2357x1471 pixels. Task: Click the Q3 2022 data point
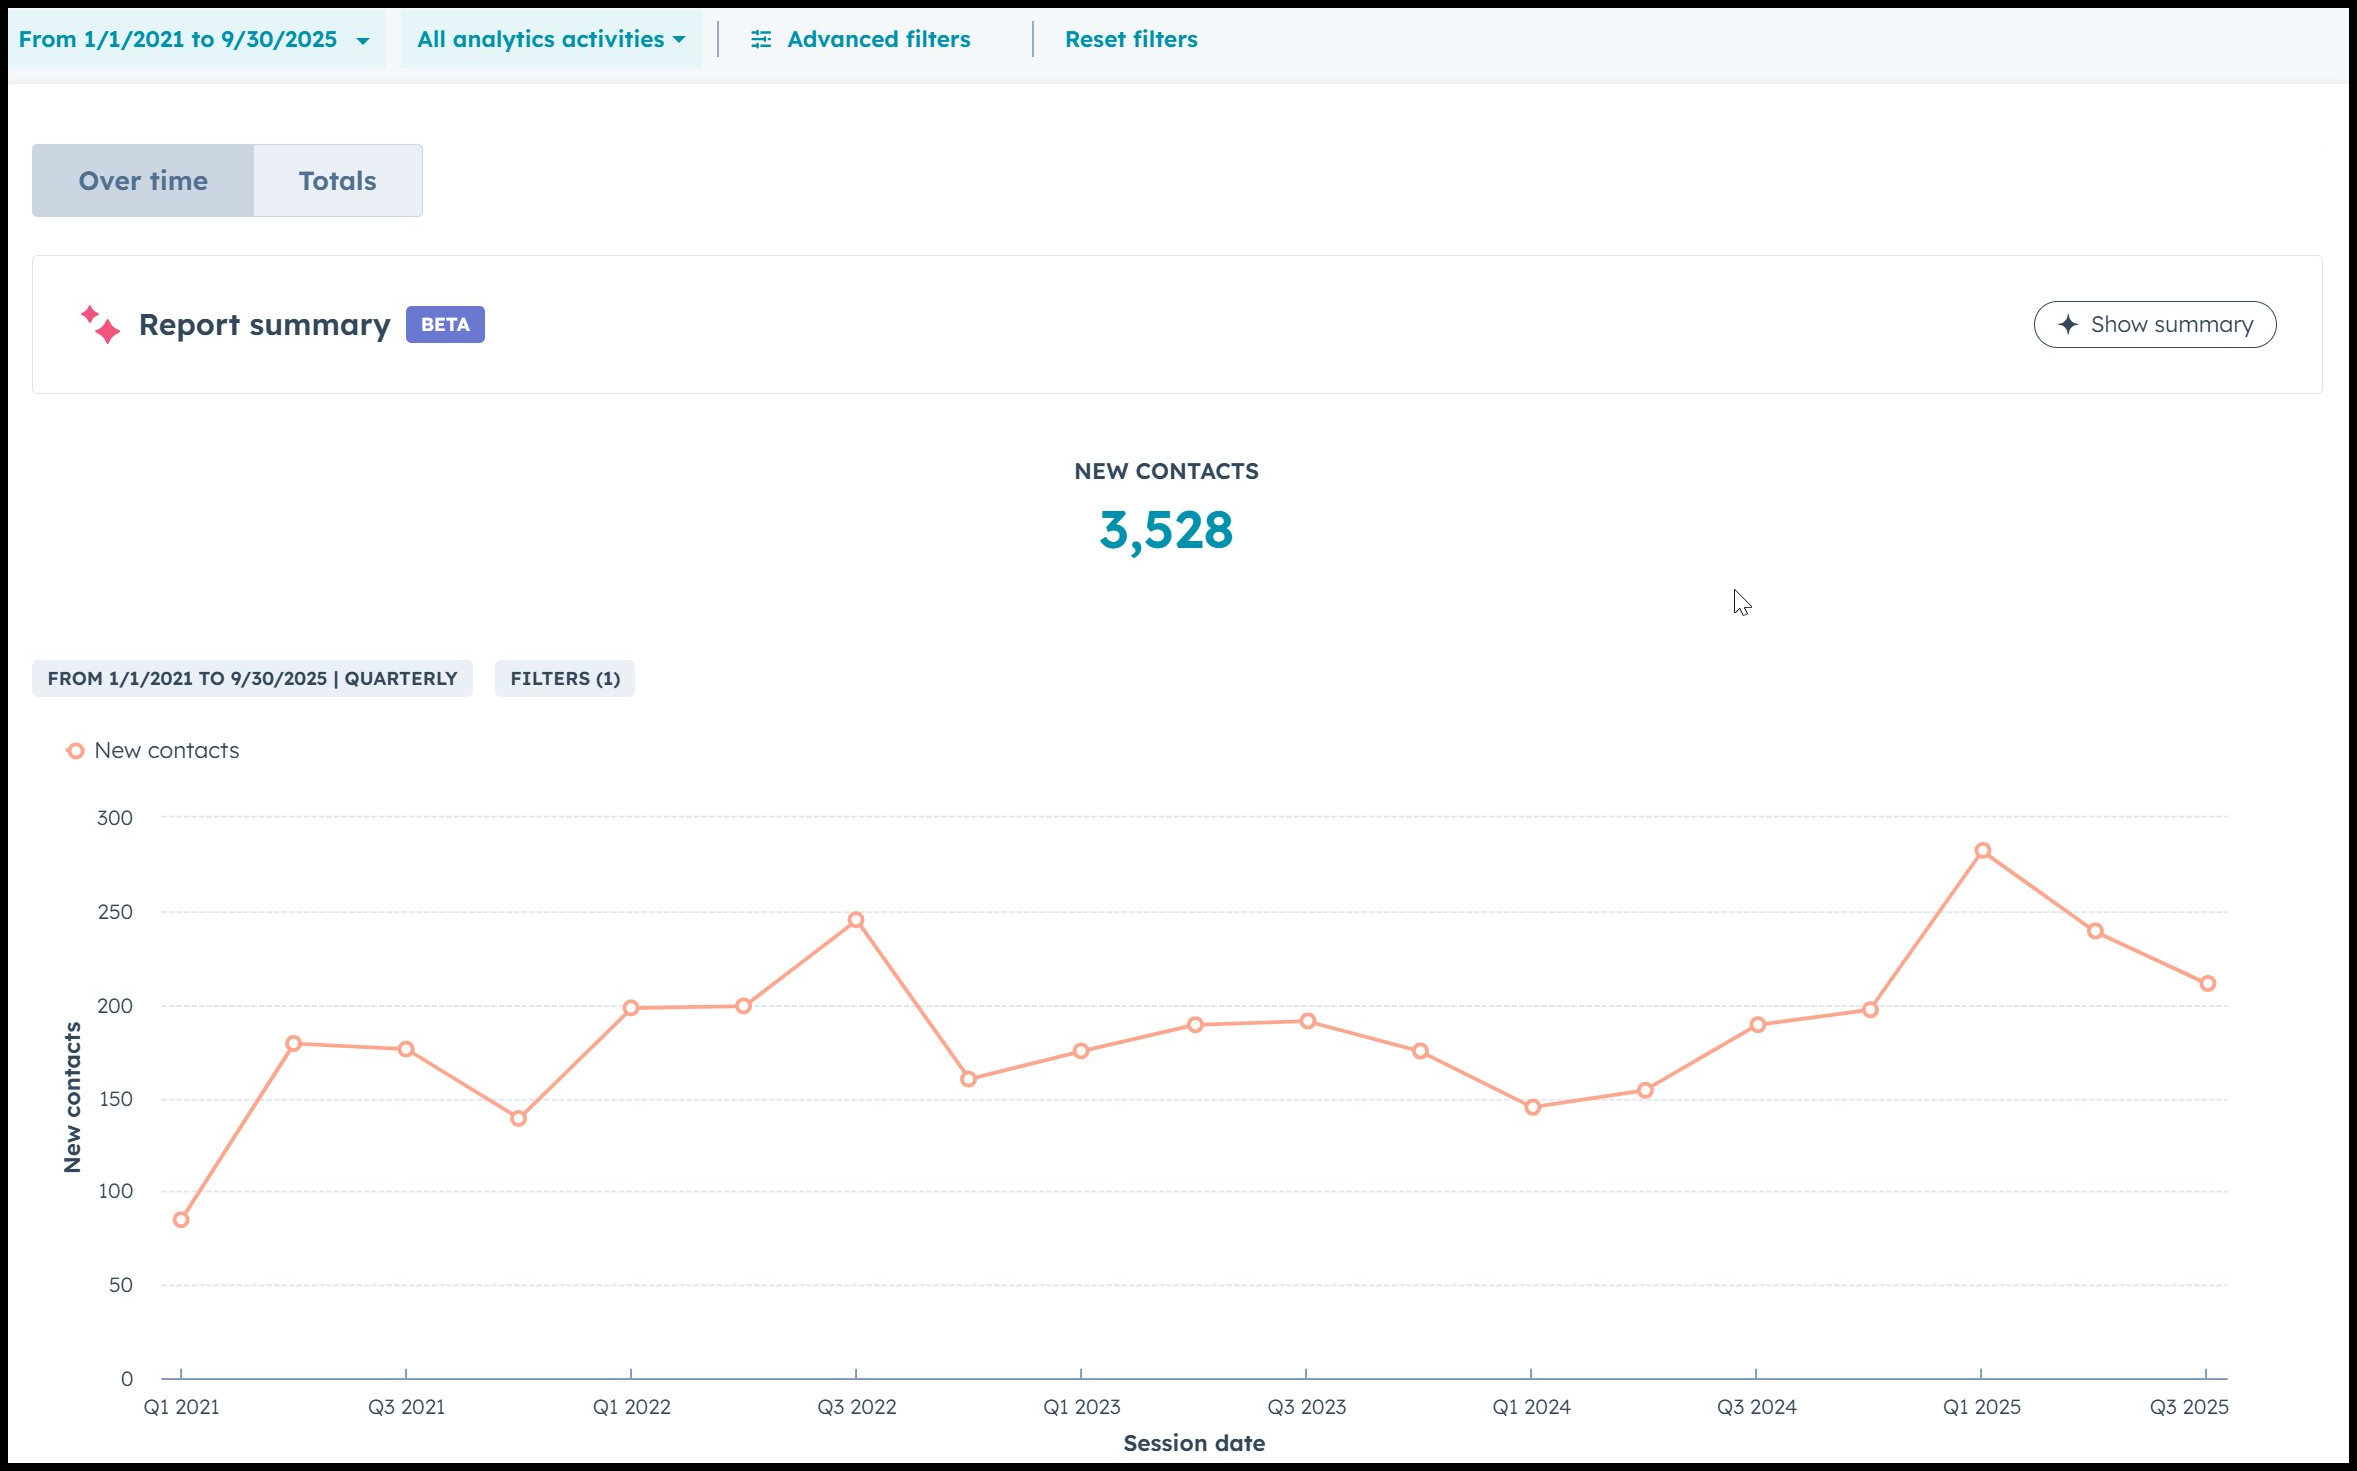tap(856, 920)
